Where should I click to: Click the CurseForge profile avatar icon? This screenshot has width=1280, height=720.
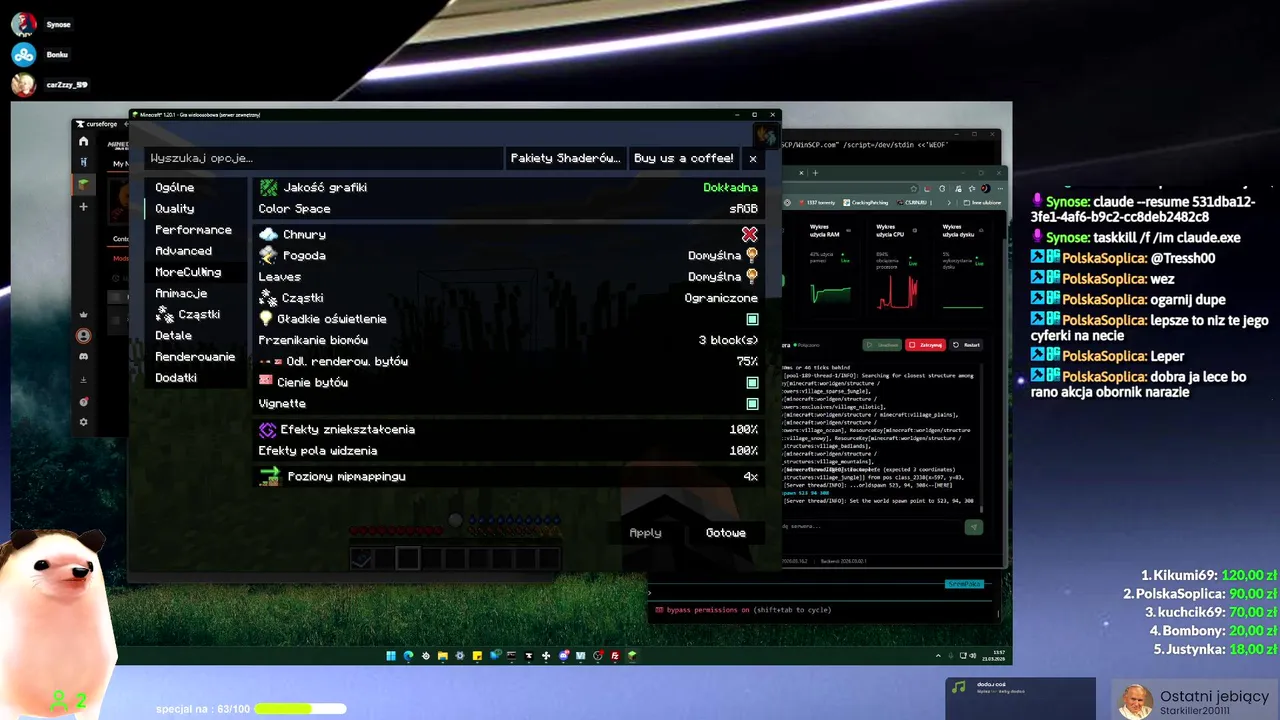[x=84, y=335]
